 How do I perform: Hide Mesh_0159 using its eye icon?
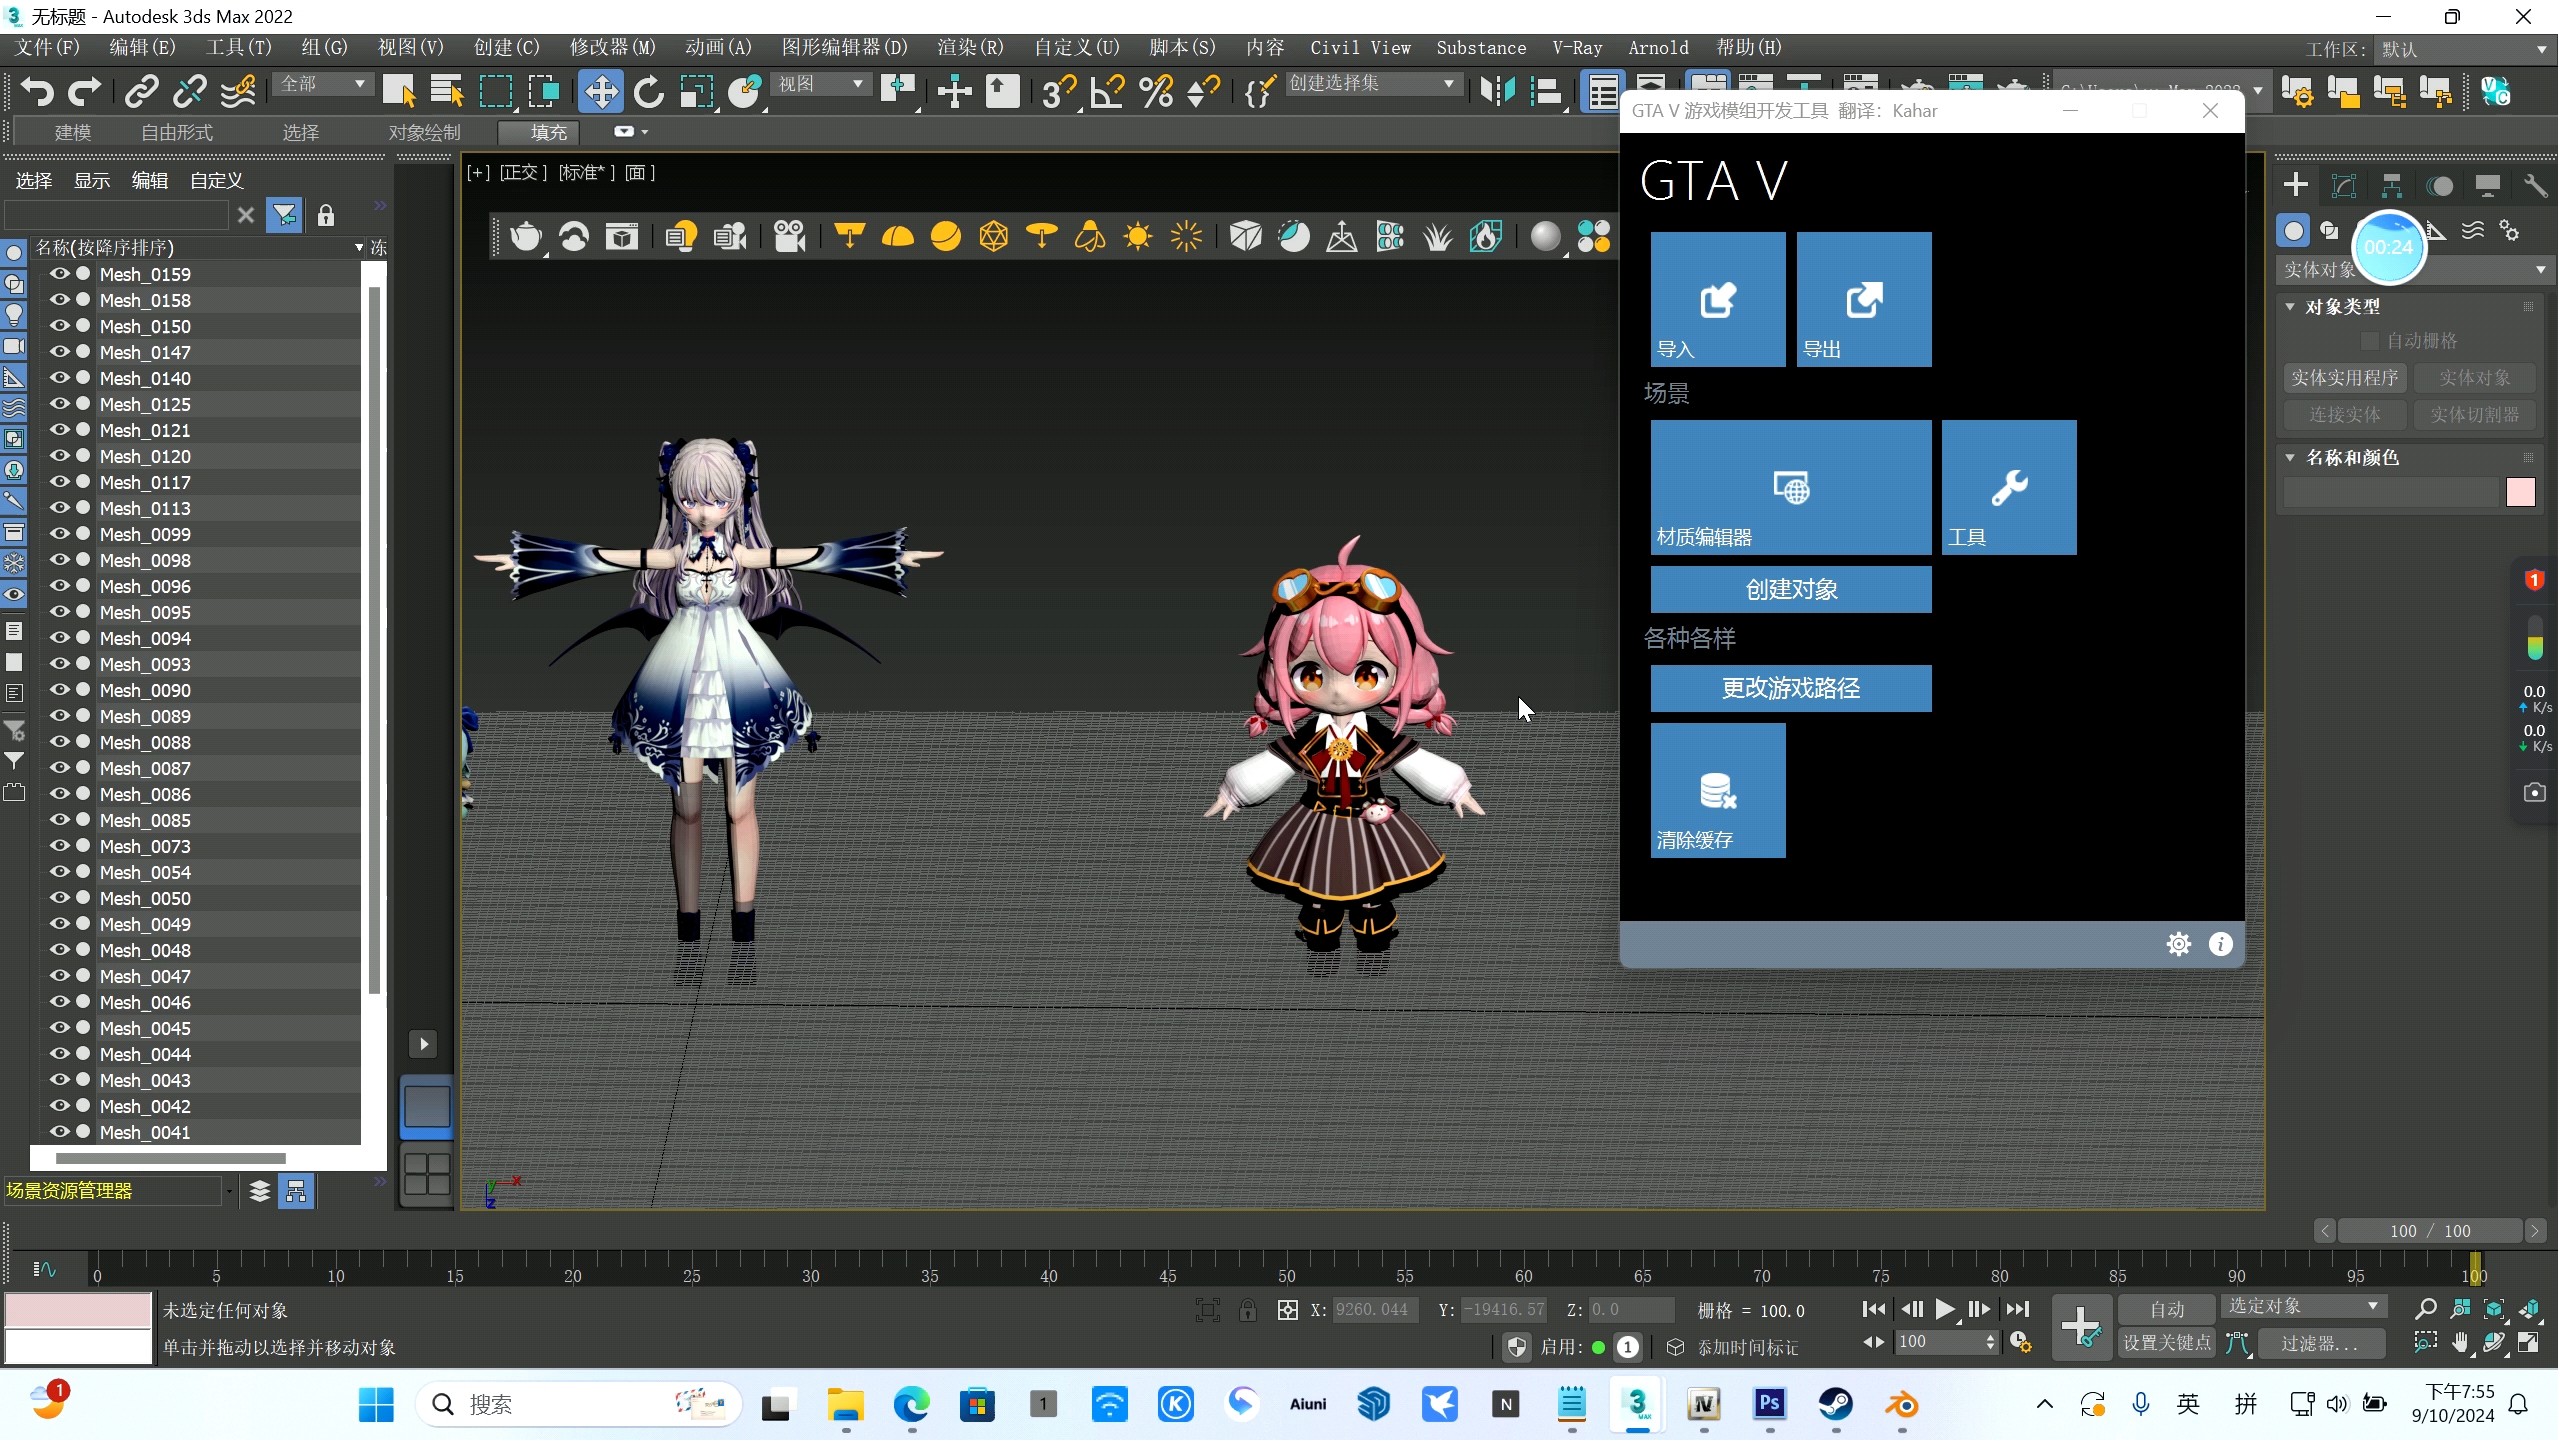click(x=60, y=273)
